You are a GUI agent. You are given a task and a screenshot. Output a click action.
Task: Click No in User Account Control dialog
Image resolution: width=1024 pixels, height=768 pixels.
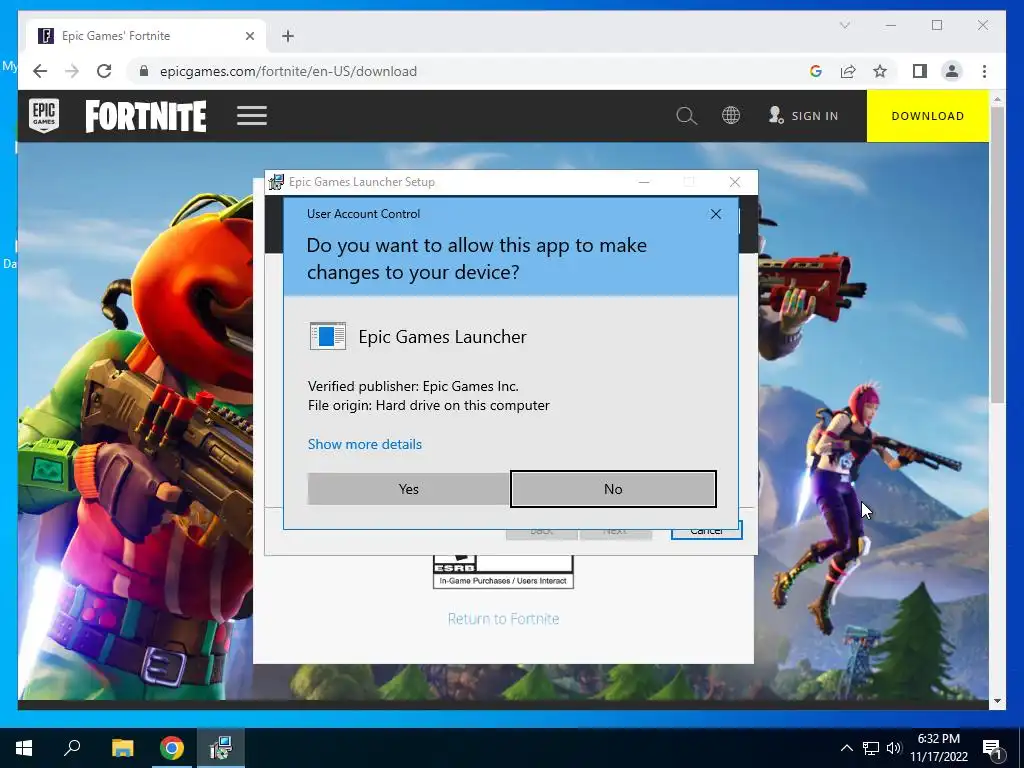tap(613, 488)
